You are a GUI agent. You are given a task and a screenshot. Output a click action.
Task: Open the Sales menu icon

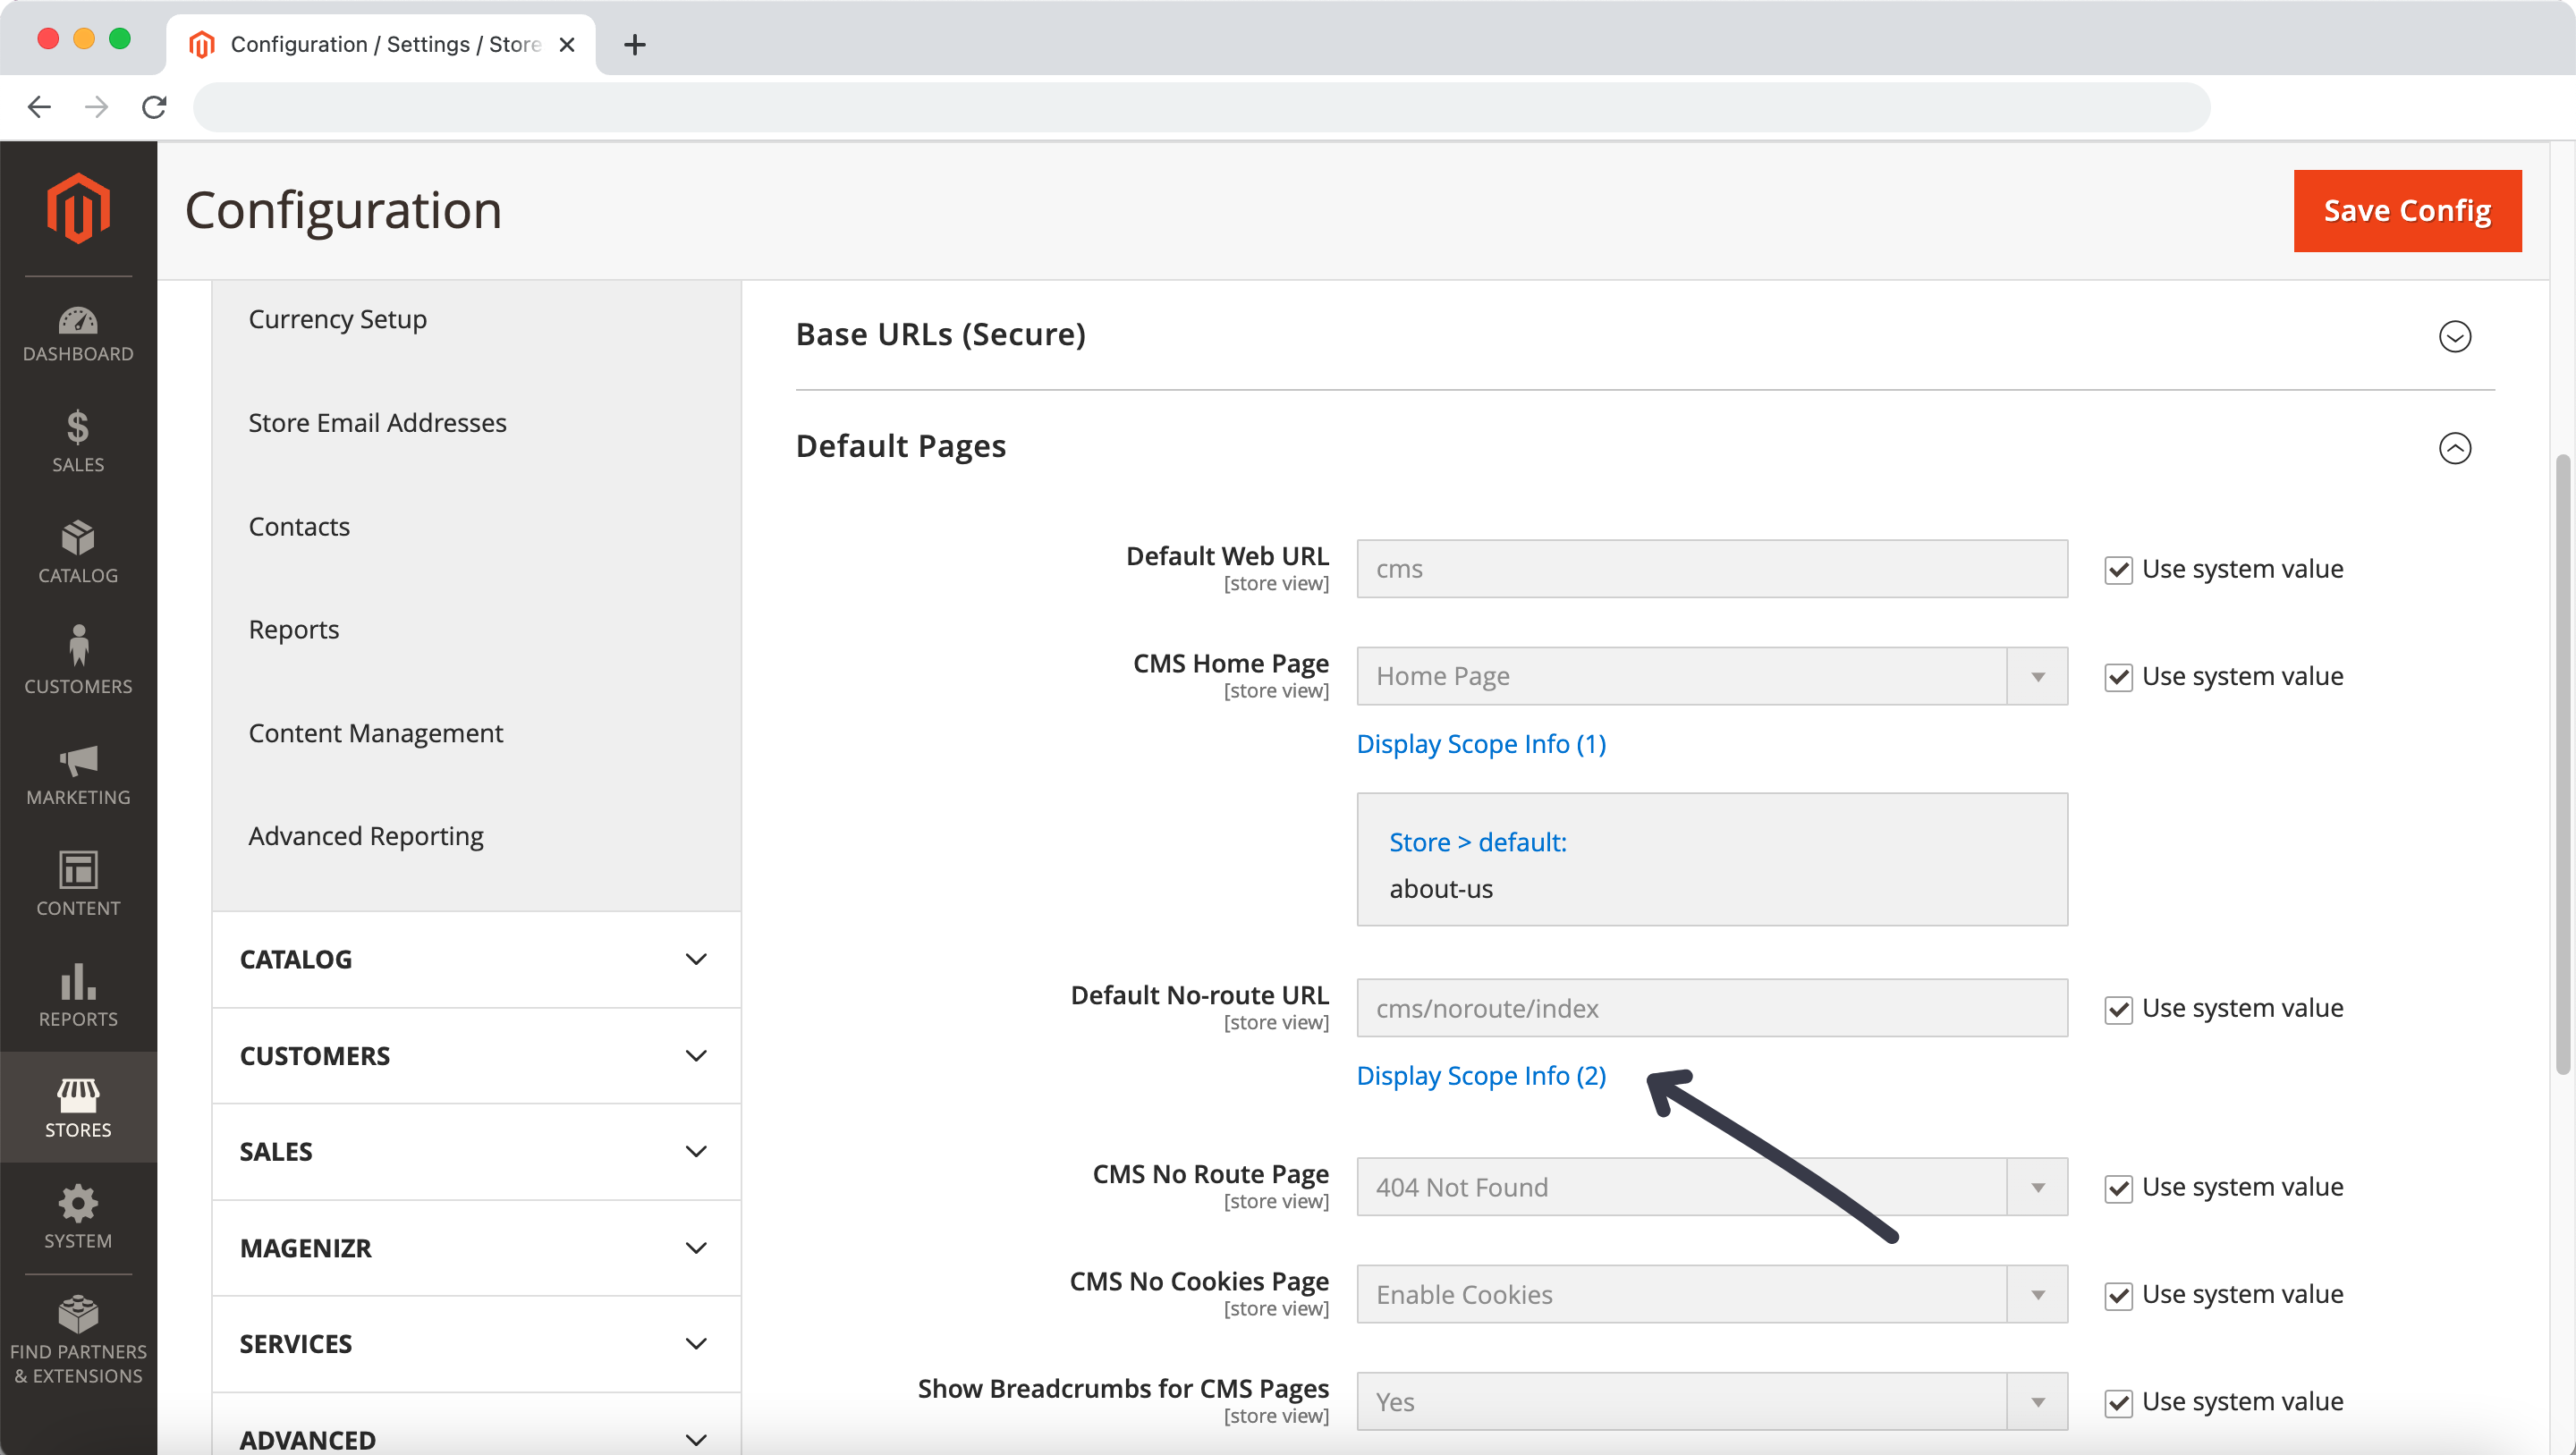[x=78, y=441]
